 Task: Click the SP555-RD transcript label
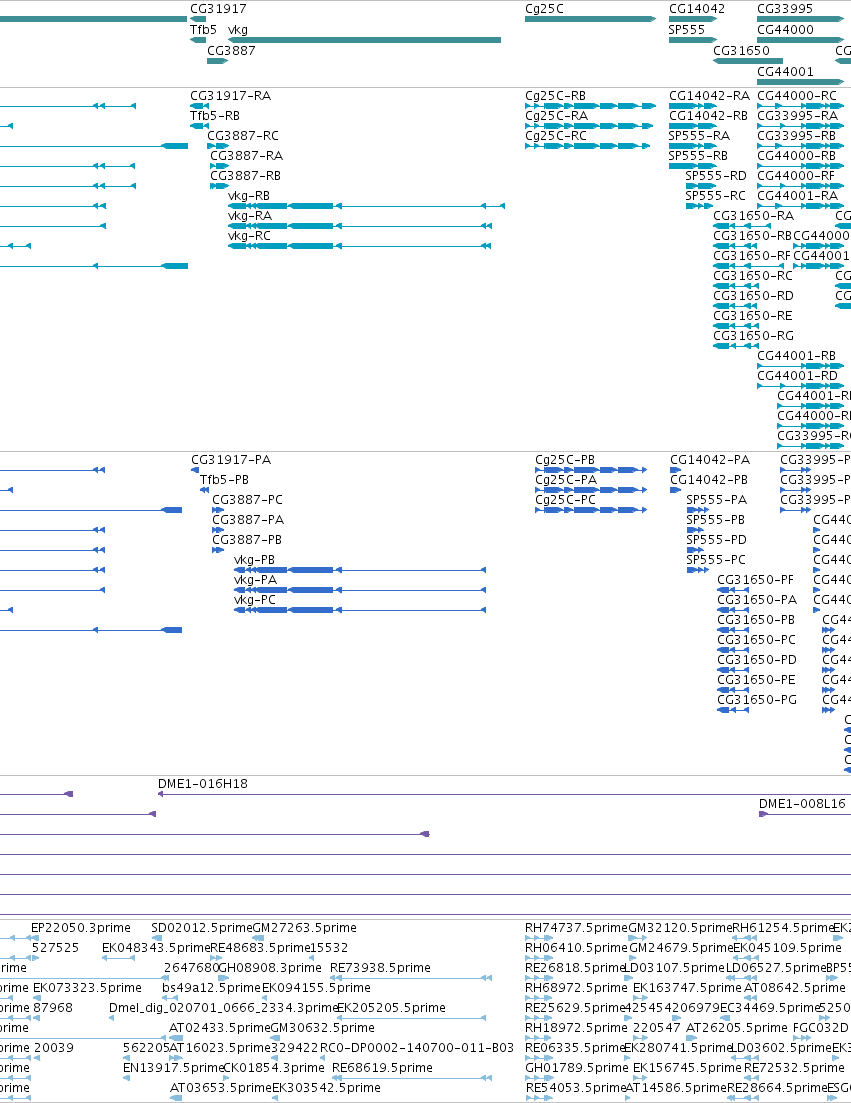[x=716, y=176]
